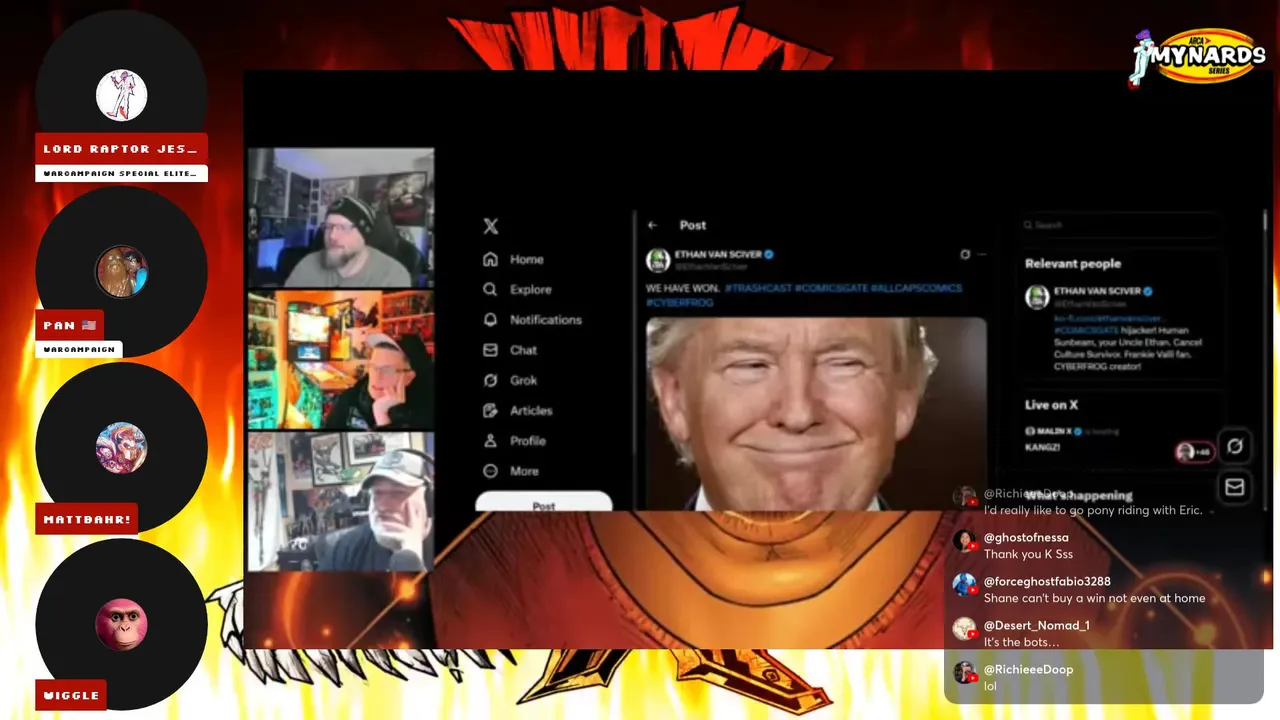Open the #COMICSGATE hashtag in the post

click(831, 288)
